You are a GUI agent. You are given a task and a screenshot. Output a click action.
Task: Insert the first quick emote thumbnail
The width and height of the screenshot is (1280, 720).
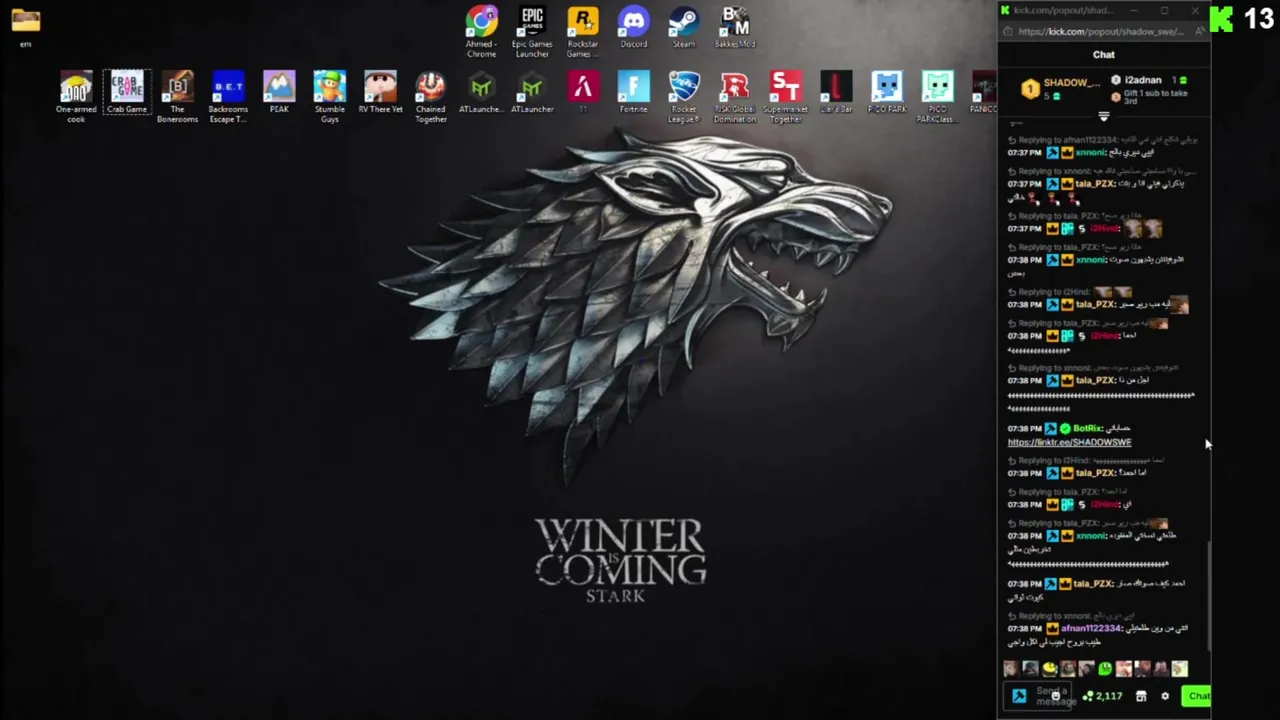coord(1011,669)
